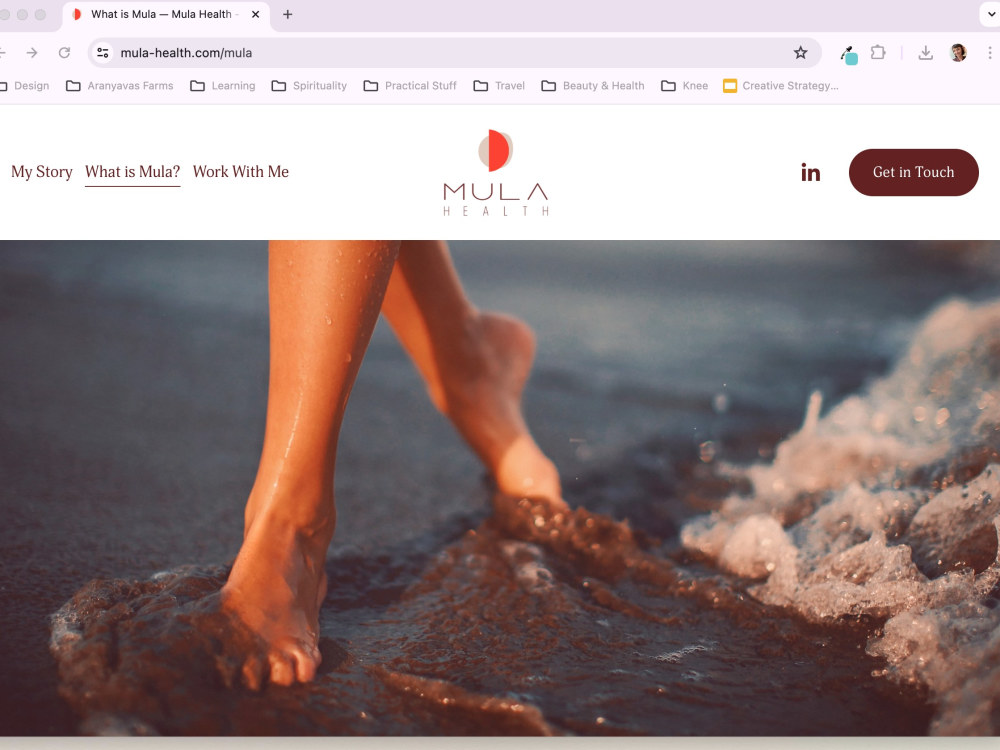The width and height of the screenshot is (1000, 750).
Task: Go forward in browser history
Action: tap(32, 53)
